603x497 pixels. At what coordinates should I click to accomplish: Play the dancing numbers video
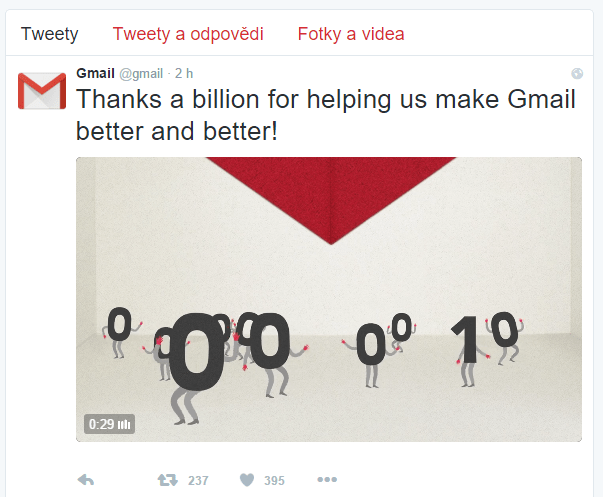(329, 299)
